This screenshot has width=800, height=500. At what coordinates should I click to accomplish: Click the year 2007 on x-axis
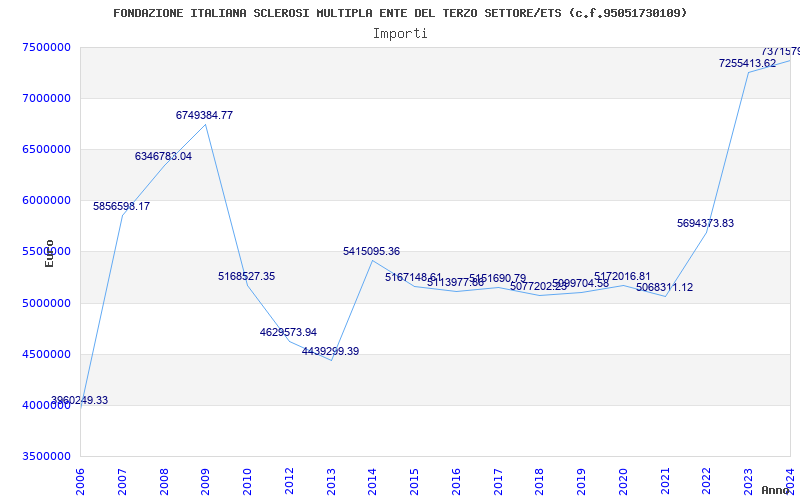(122, 482)
